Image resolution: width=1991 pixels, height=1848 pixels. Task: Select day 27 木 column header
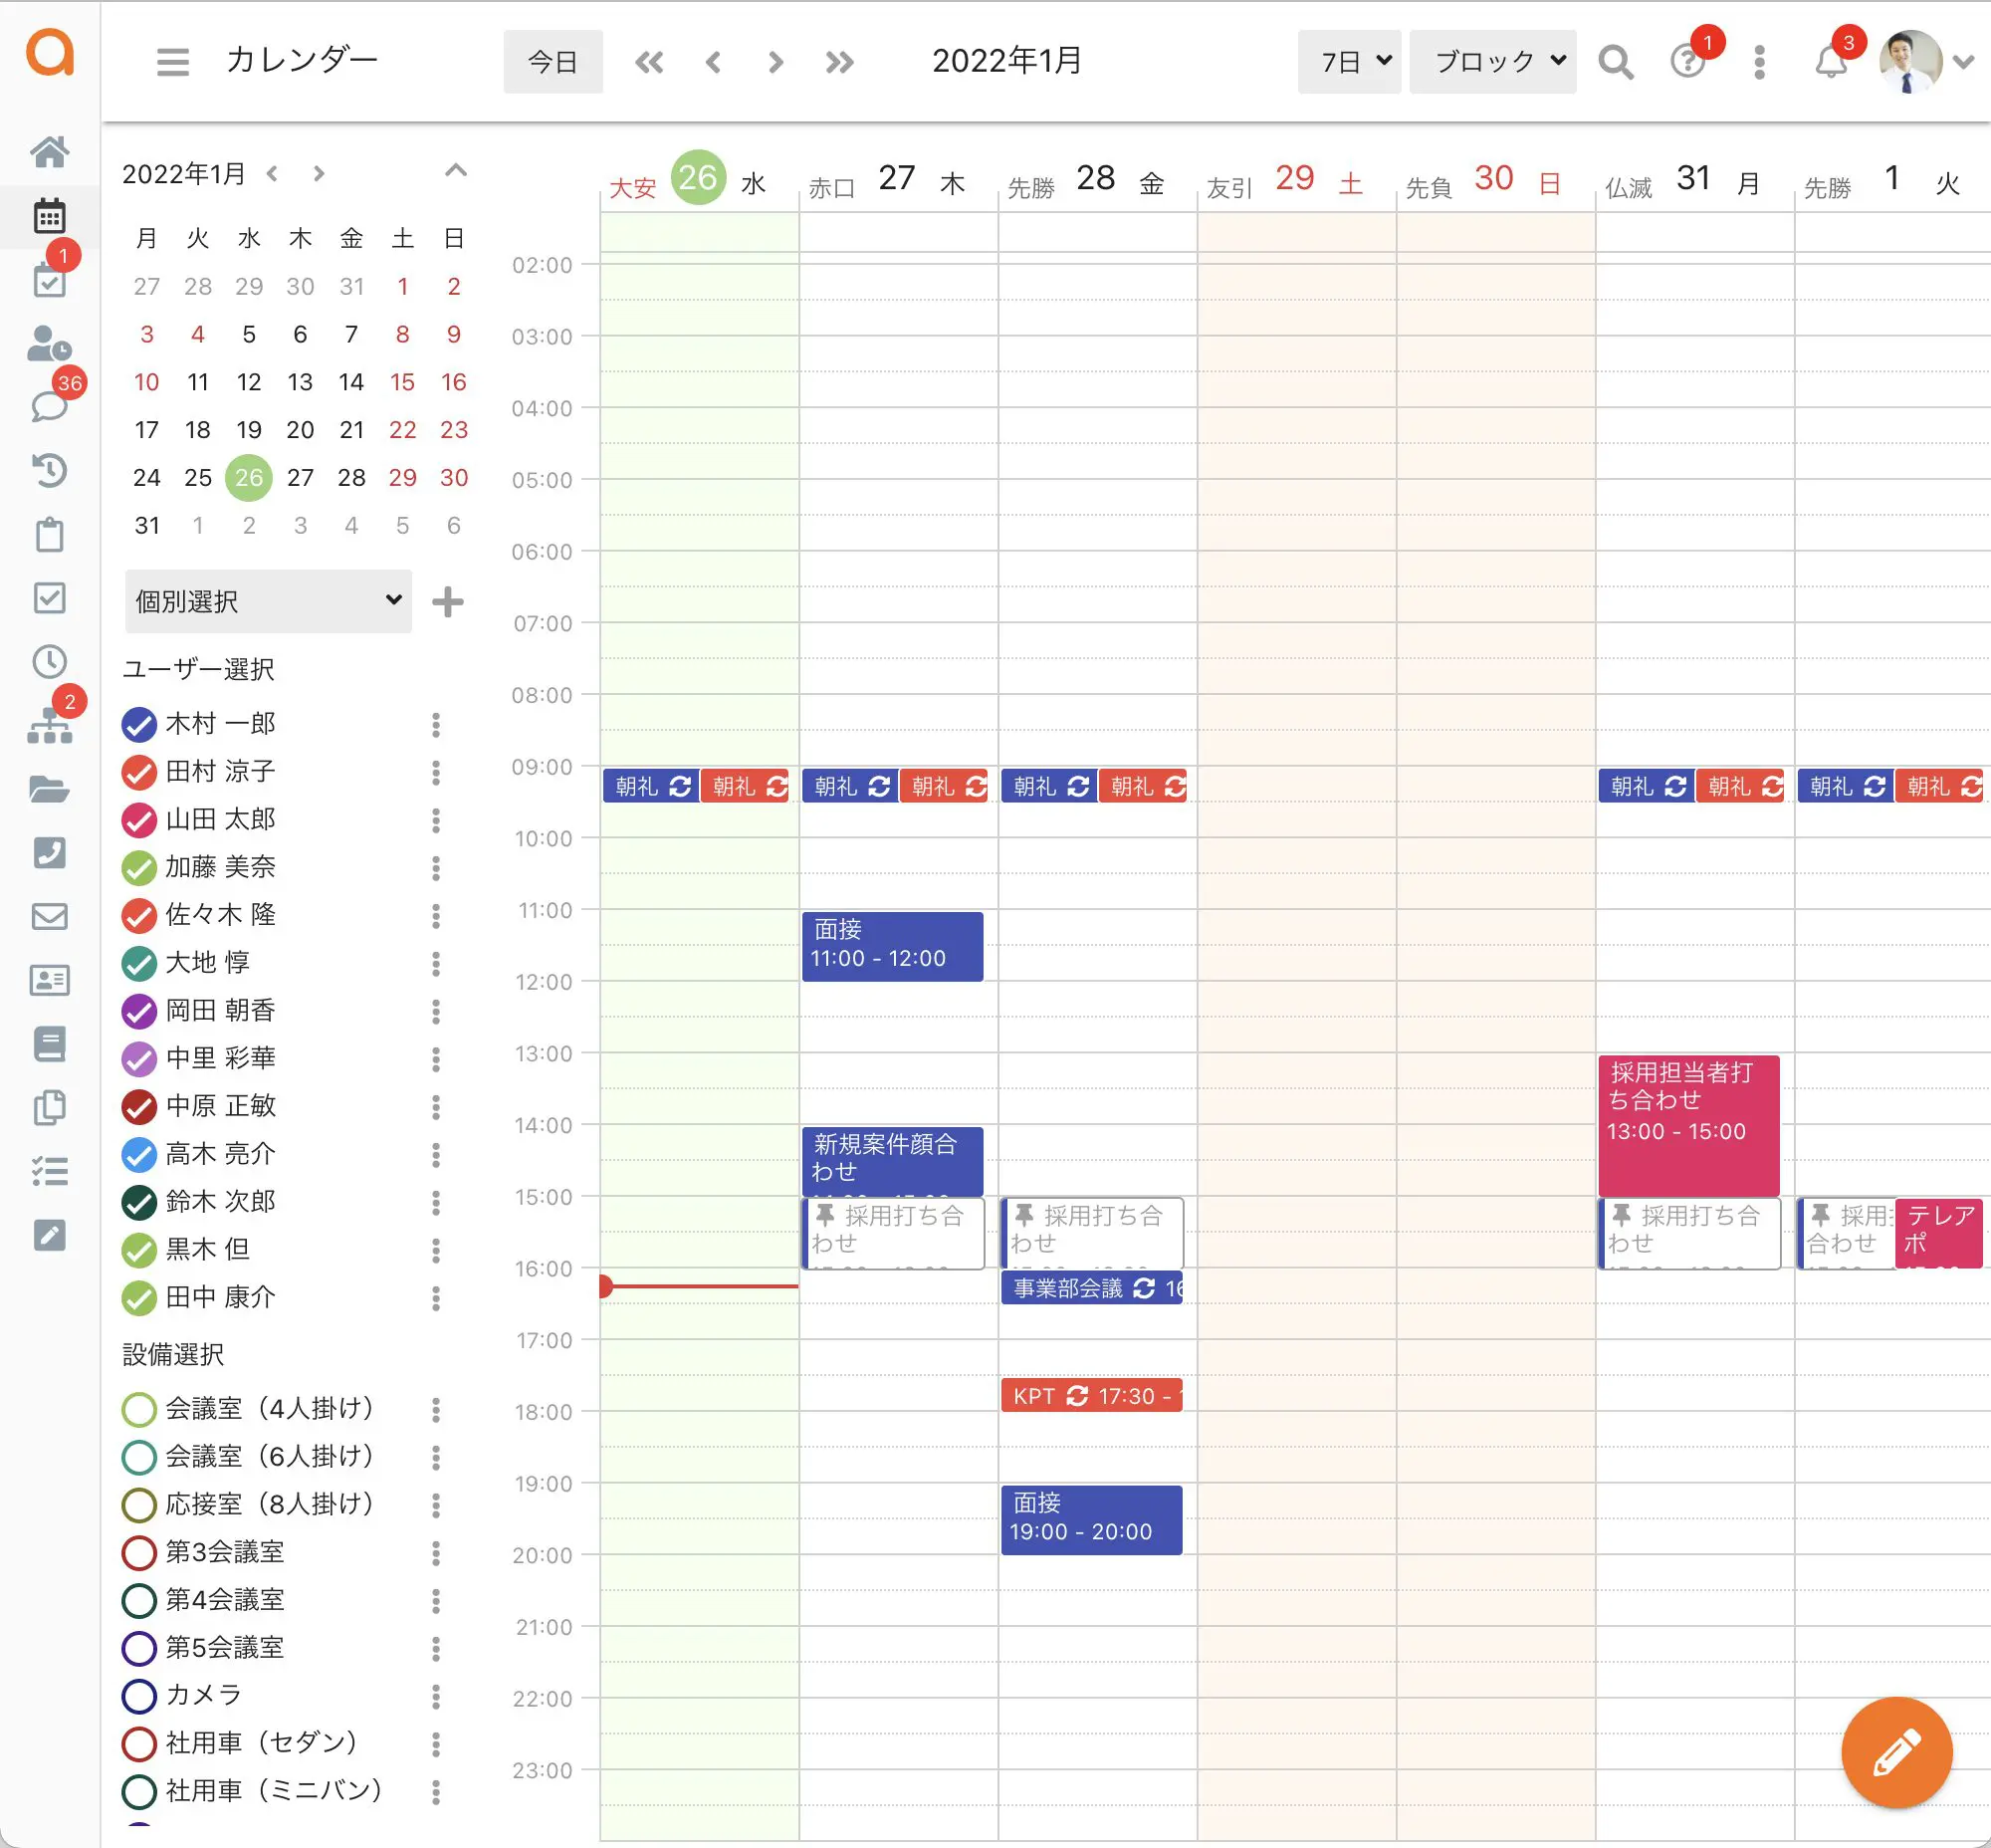(x=897, y=180)
